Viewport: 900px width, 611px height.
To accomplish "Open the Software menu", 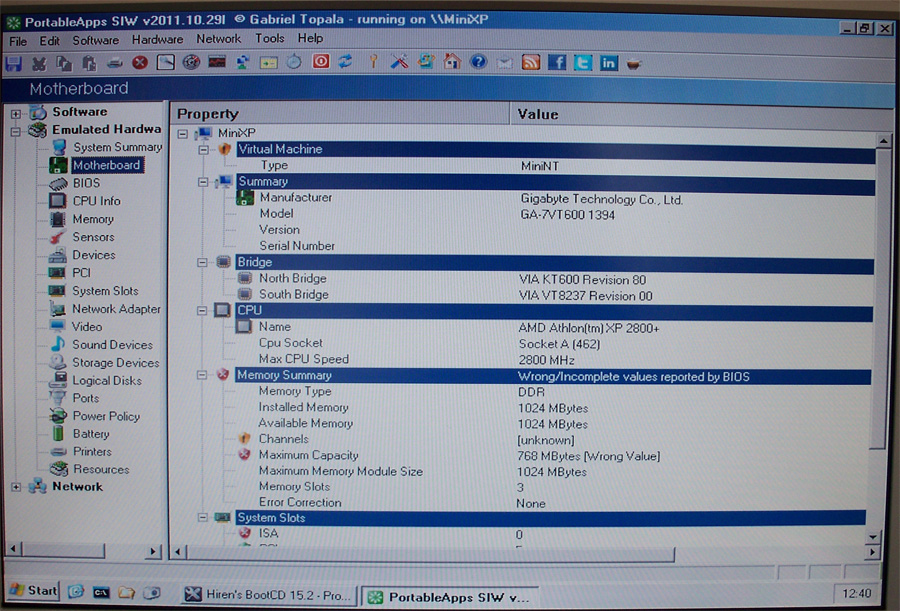I will (x=95, y=40).
